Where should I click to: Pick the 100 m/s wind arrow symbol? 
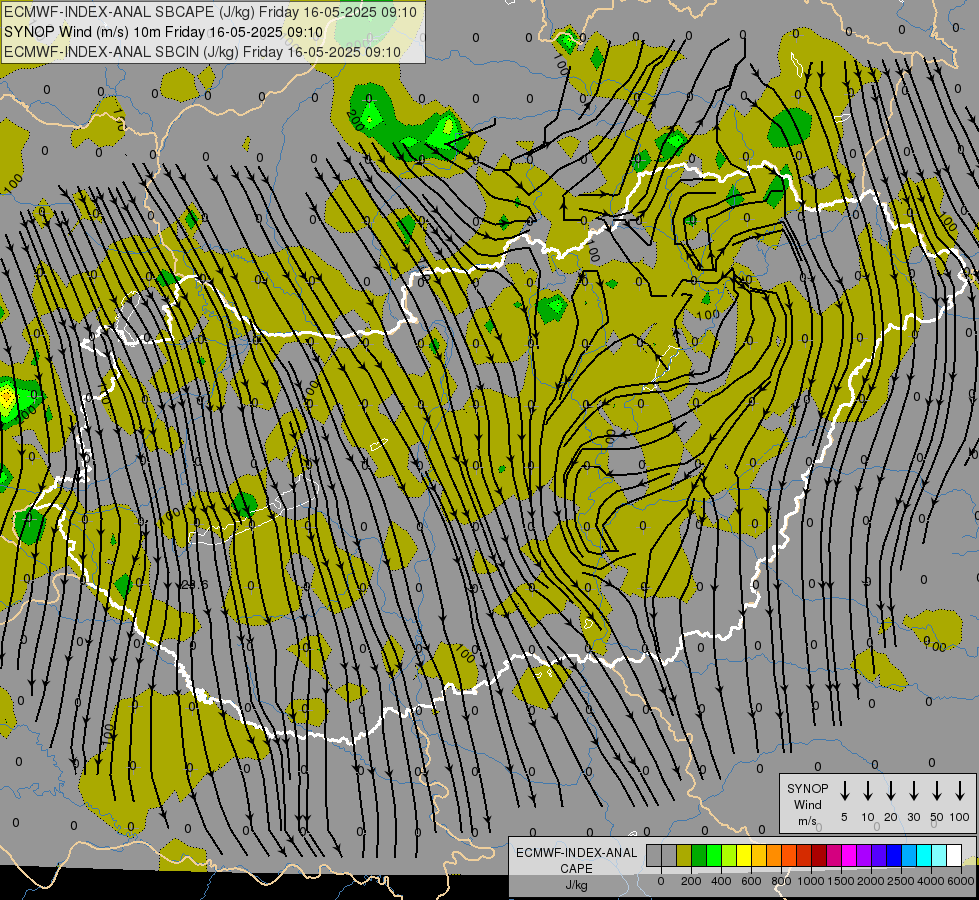960,790
